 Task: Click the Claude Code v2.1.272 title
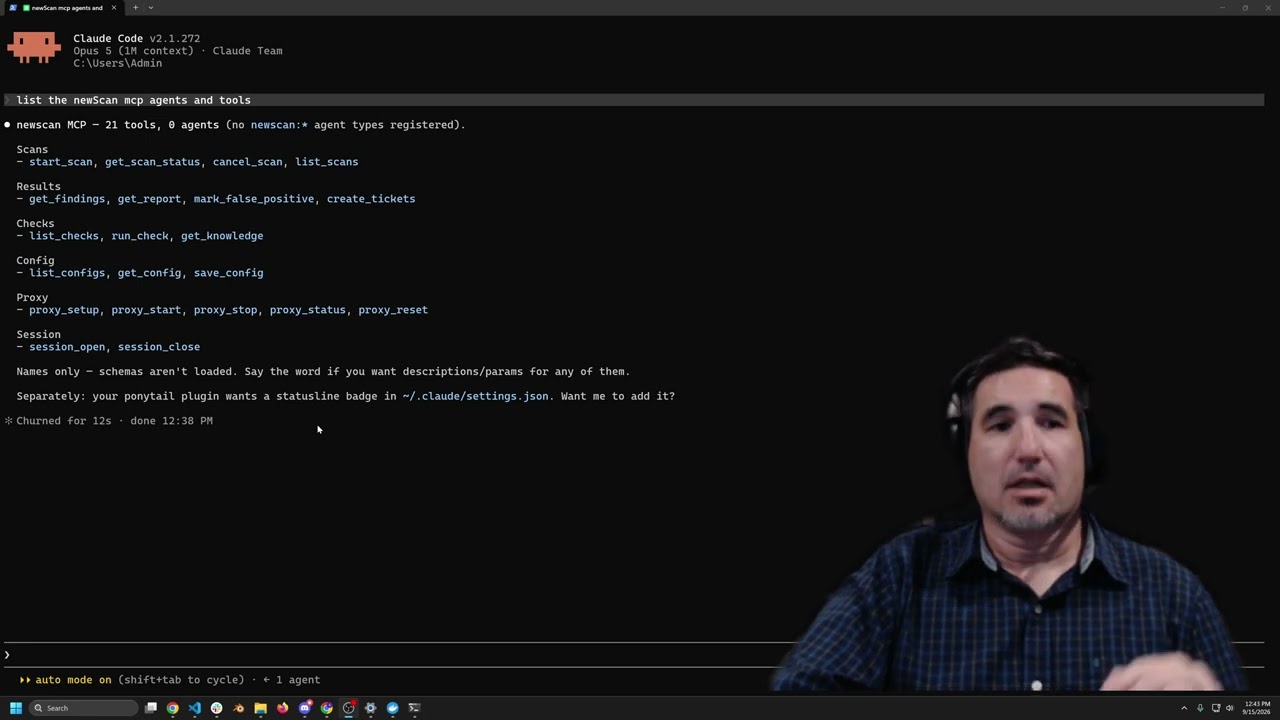click(136, 39)
